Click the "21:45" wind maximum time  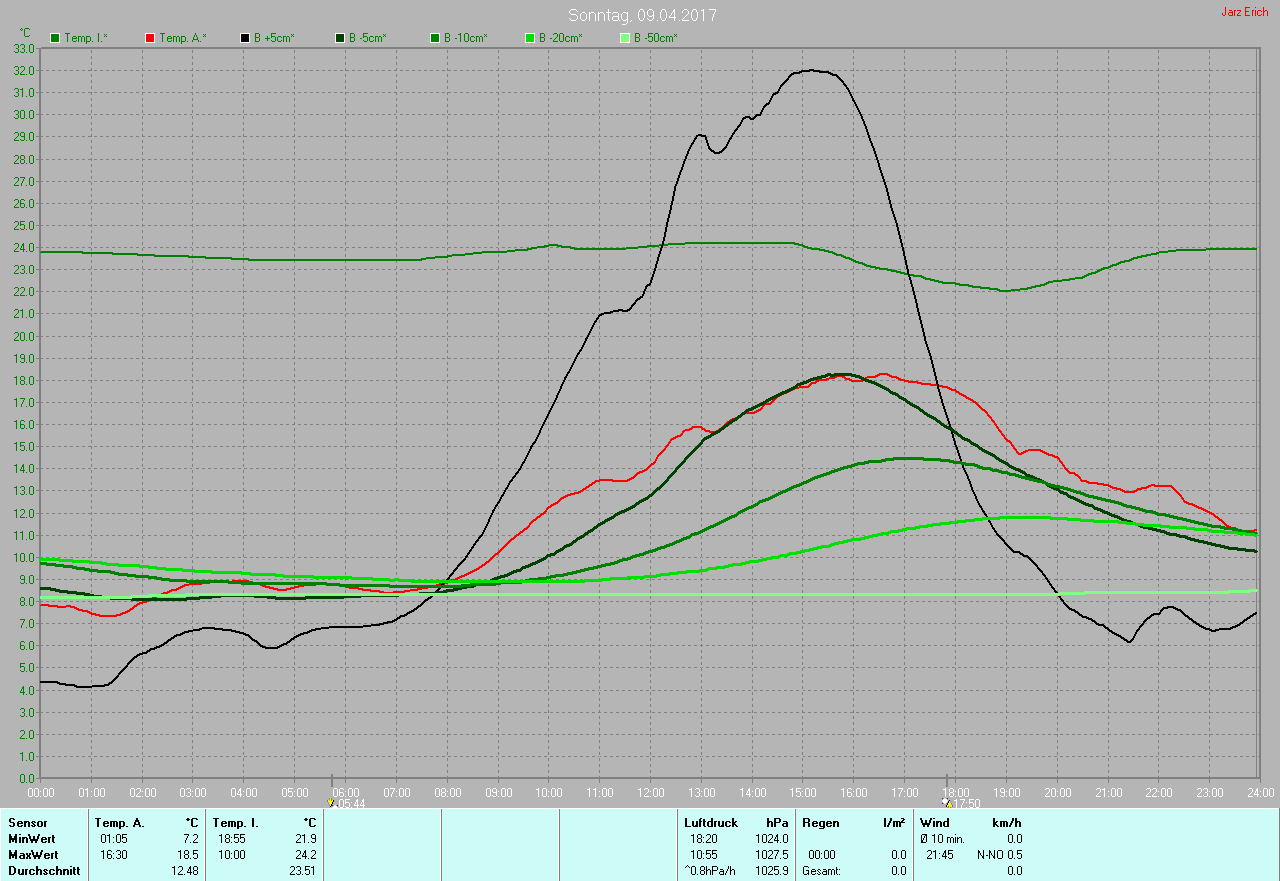point(939,855)
